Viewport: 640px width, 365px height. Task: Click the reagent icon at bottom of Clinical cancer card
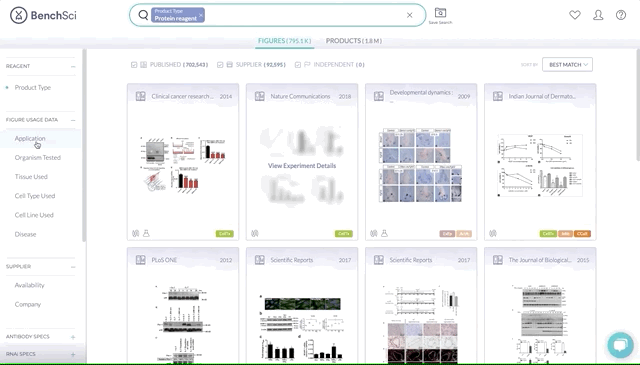tap(136, 234)
